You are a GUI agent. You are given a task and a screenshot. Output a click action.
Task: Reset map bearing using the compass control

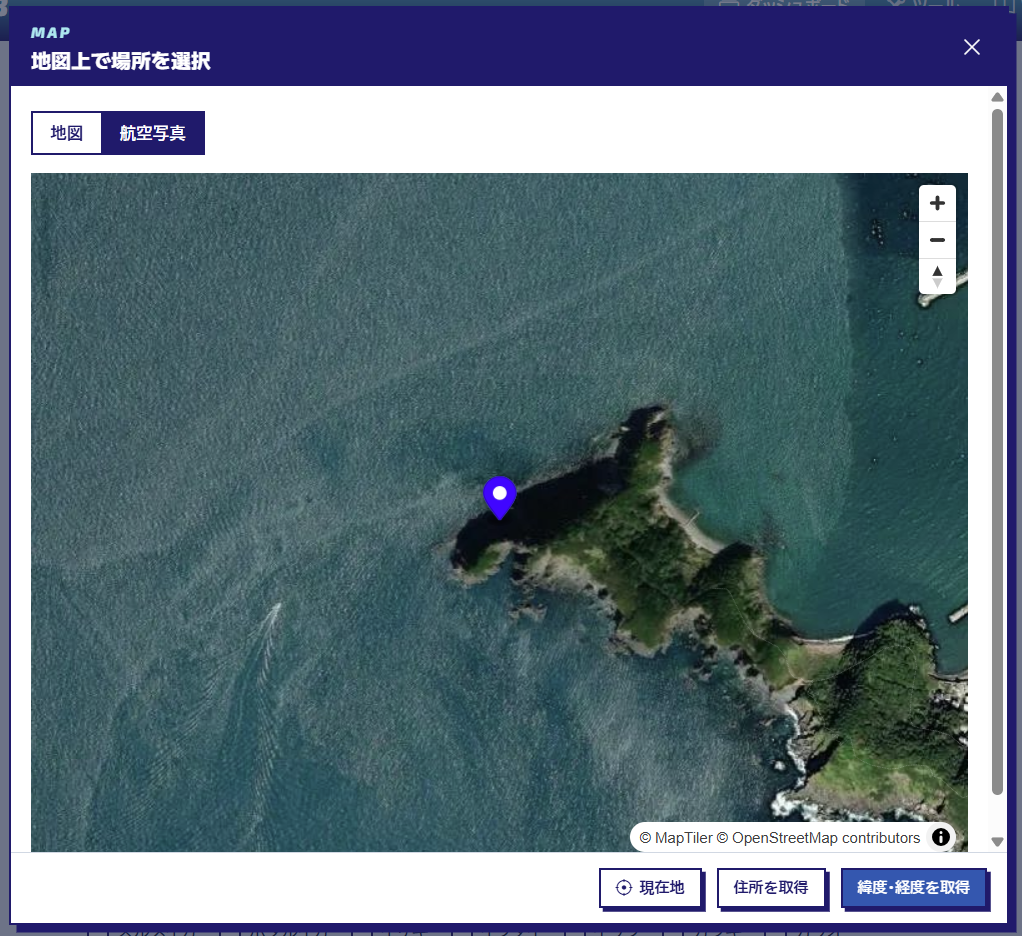(937, 276)
